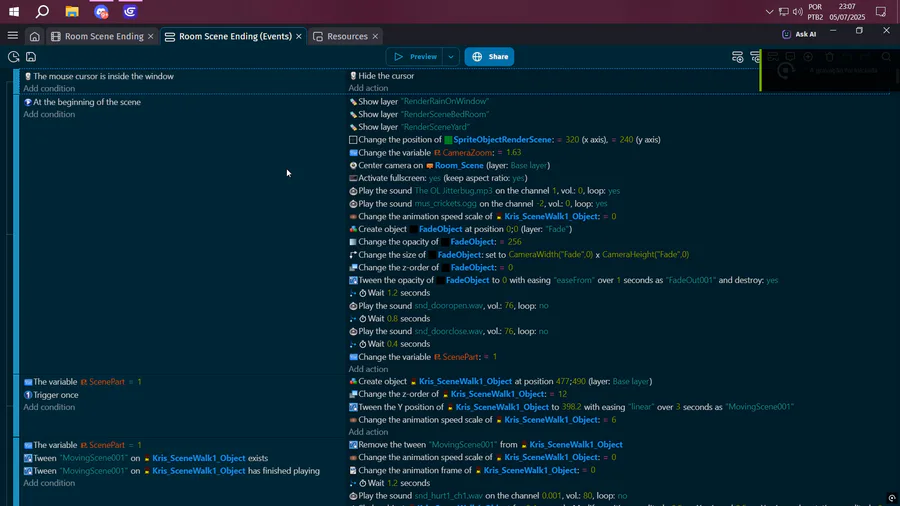Go to the Home tab icon
The height and width of the screenshot is (506, 900).
[34, 36]
